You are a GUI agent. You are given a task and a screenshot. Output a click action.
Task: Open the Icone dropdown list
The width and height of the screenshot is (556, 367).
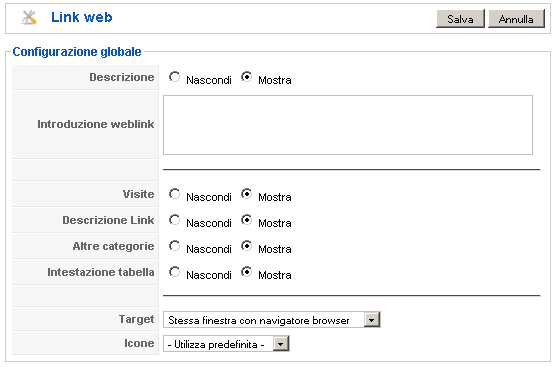click(x=226, y=344)
